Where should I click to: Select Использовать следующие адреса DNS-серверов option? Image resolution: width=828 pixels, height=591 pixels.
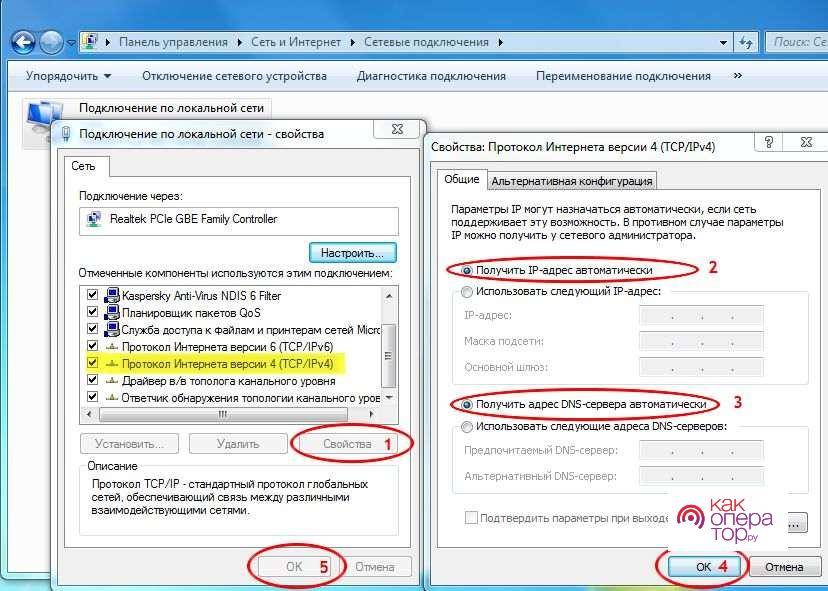595,426
